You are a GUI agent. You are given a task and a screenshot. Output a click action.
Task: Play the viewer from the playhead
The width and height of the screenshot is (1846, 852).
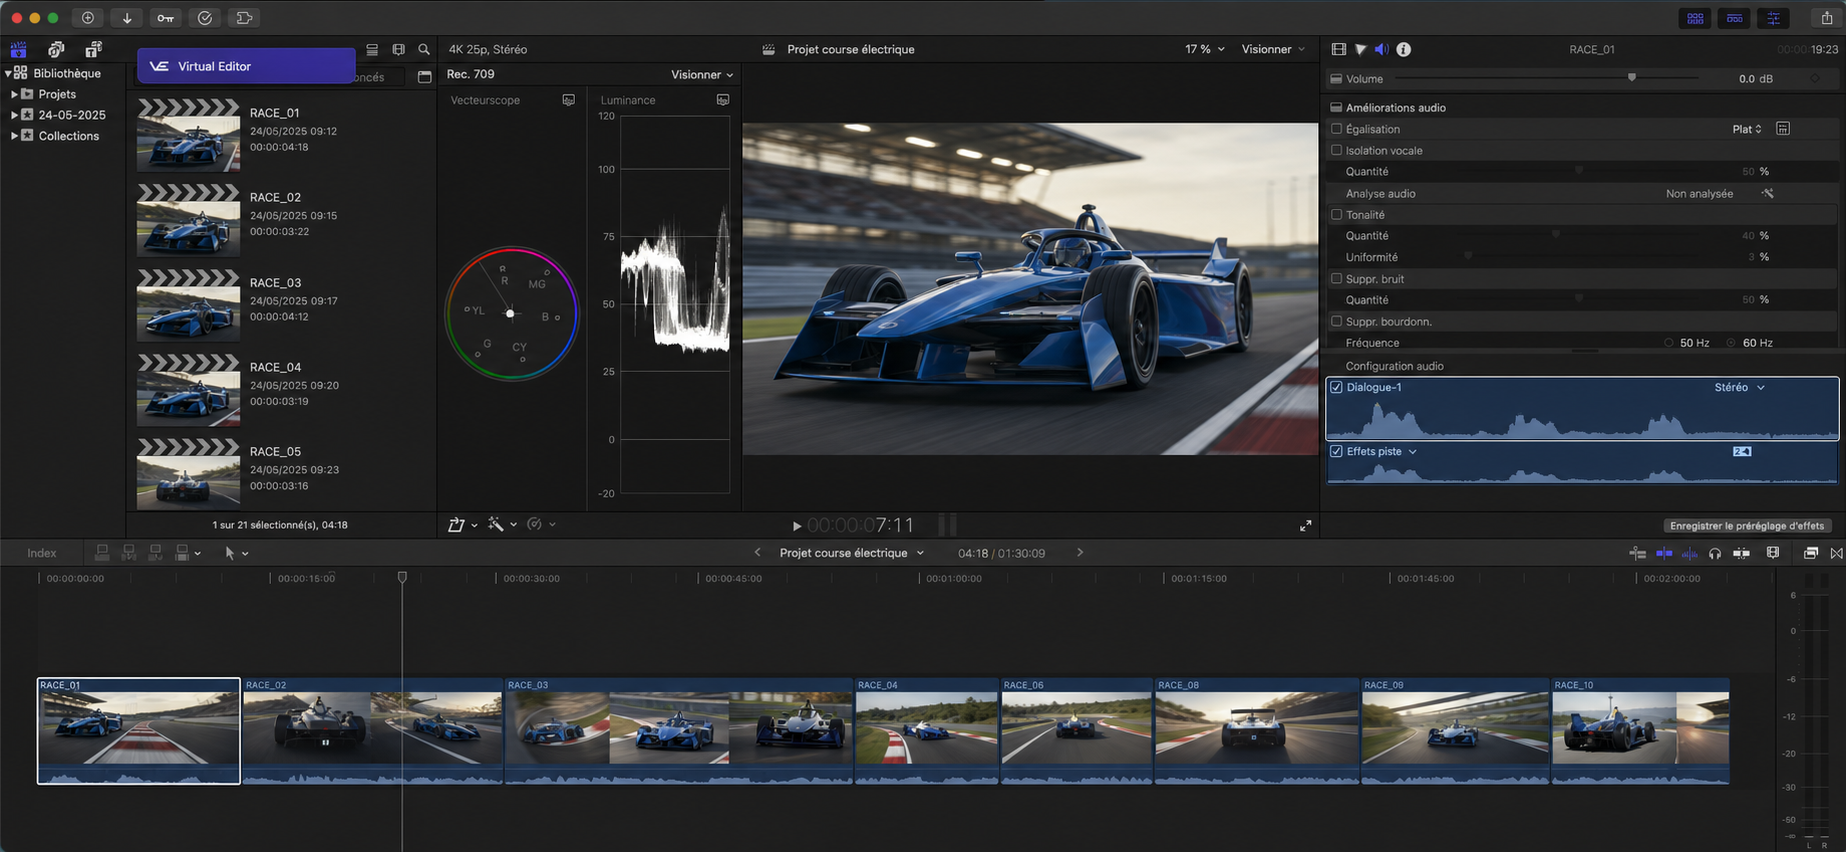[797, 525]
